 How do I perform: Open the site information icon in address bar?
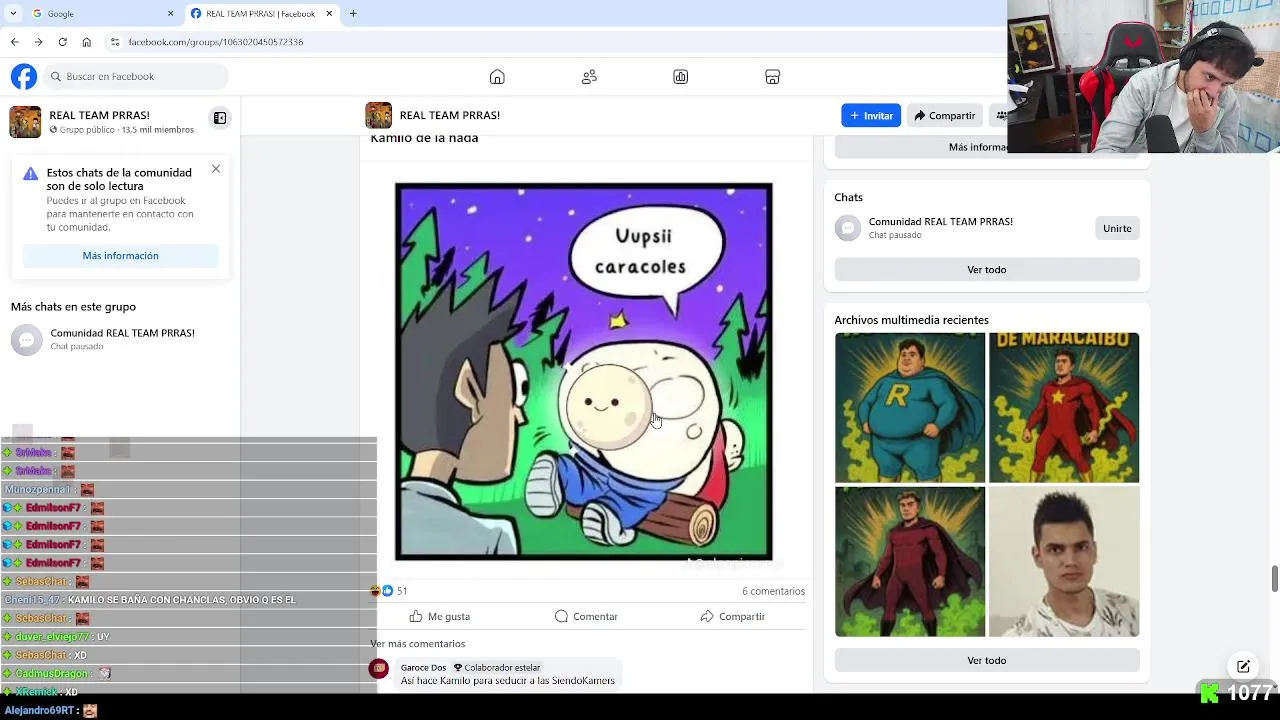click(115, 42)
